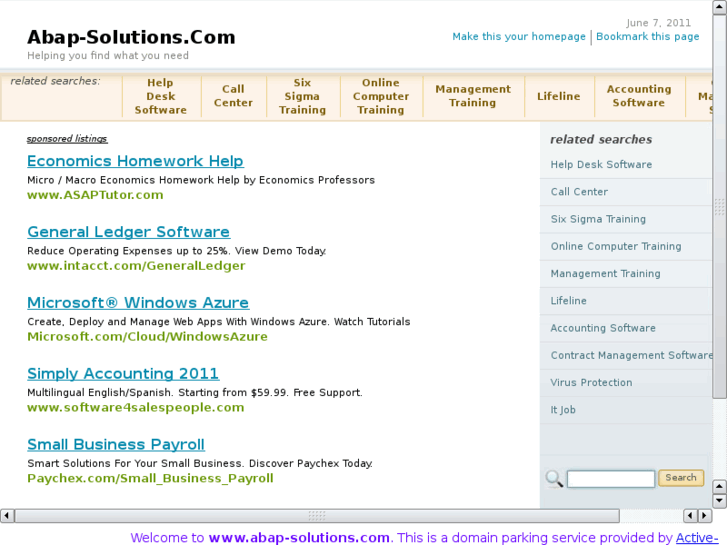Click www.ASAPTutor.com URL
The height and width of the screenshot is (545, 727).
(95, 195)
